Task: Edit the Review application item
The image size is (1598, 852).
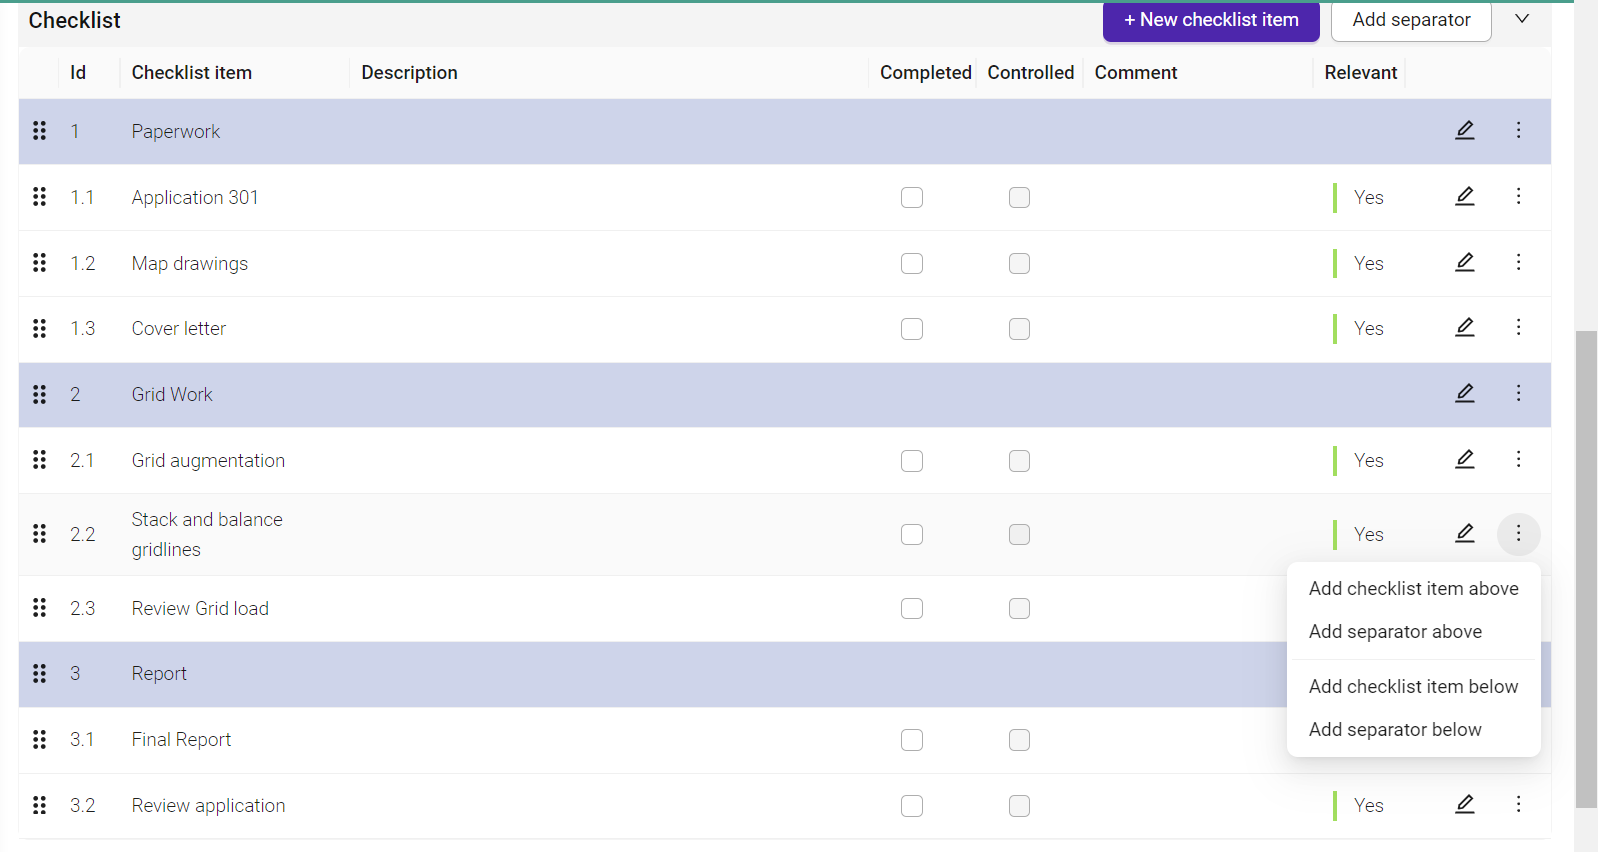Action: coord(1464,804)
